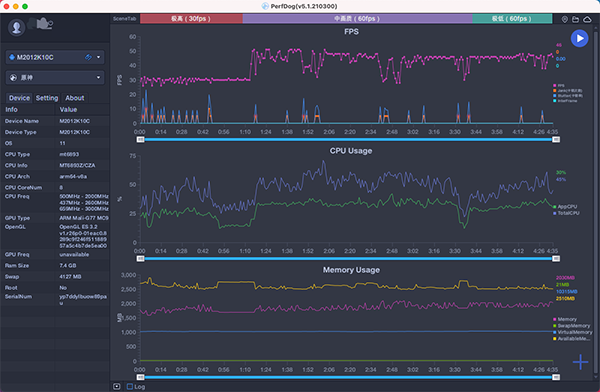Screen dimensions: 600x392
Task: Select the Device Name row
Action: click(55, 121)
